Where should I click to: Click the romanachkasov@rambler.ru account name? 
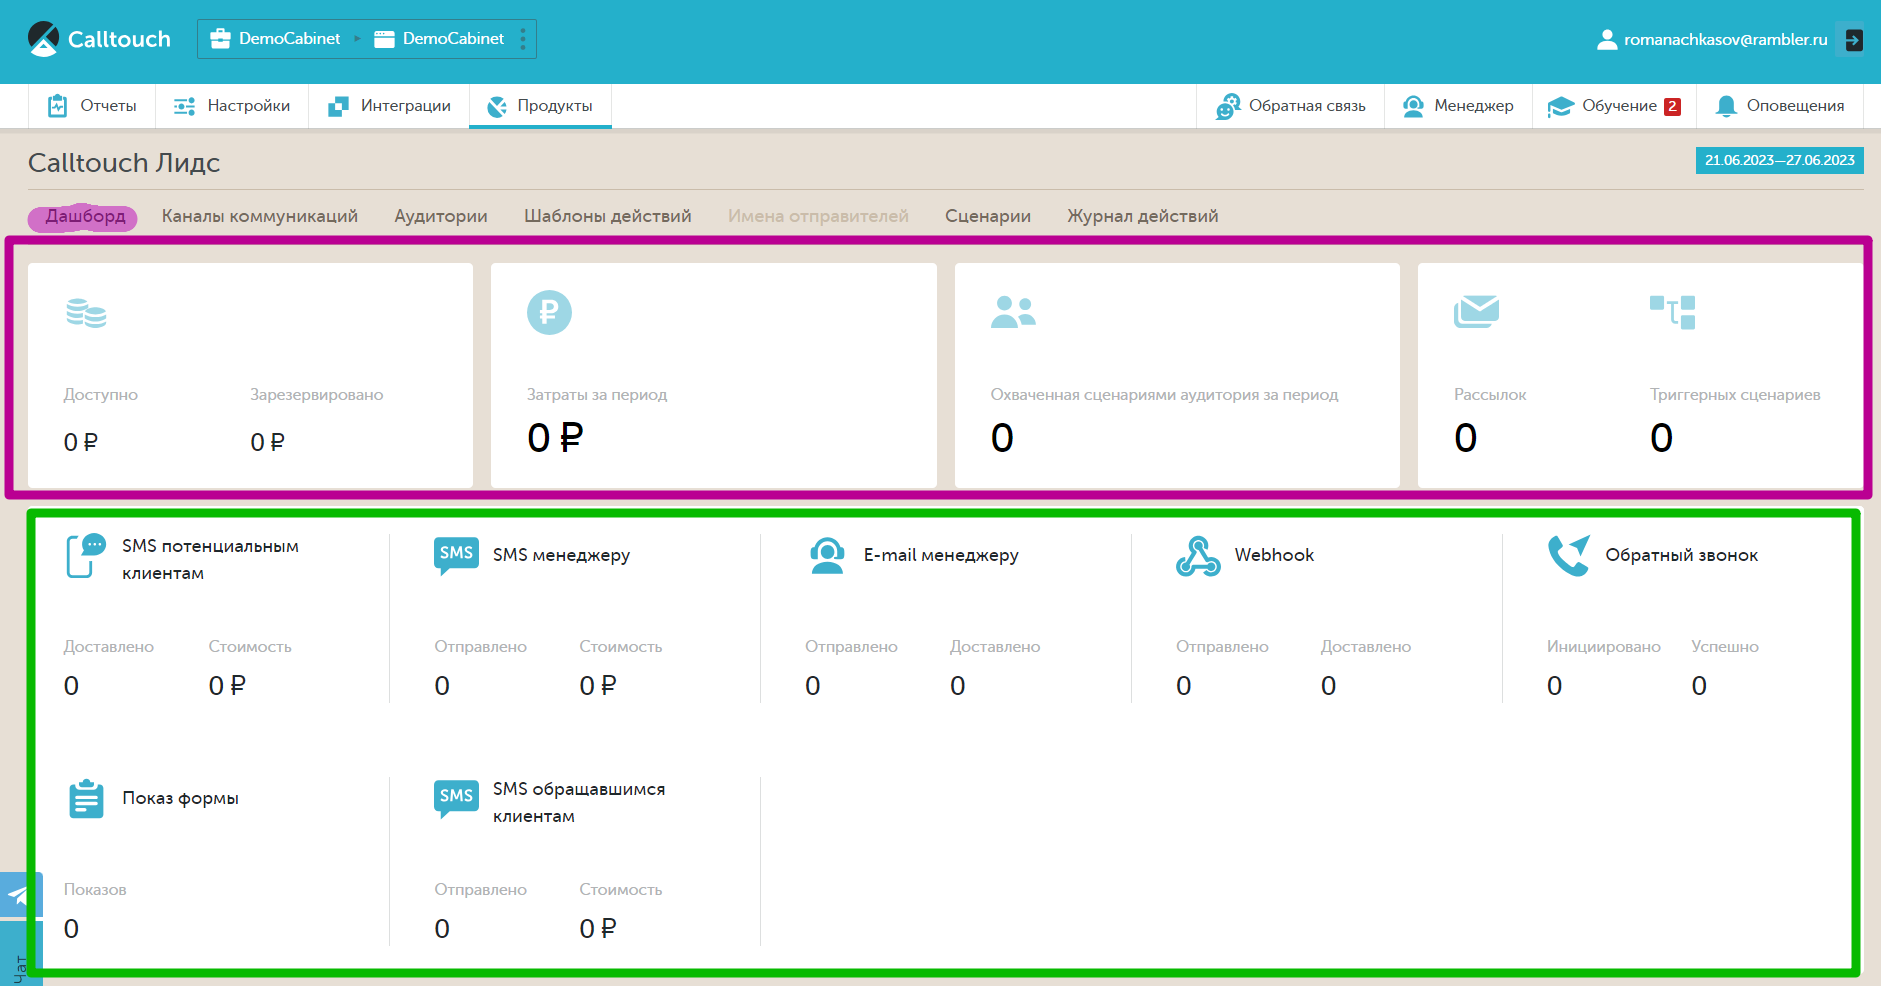(x=1725, y=40)
